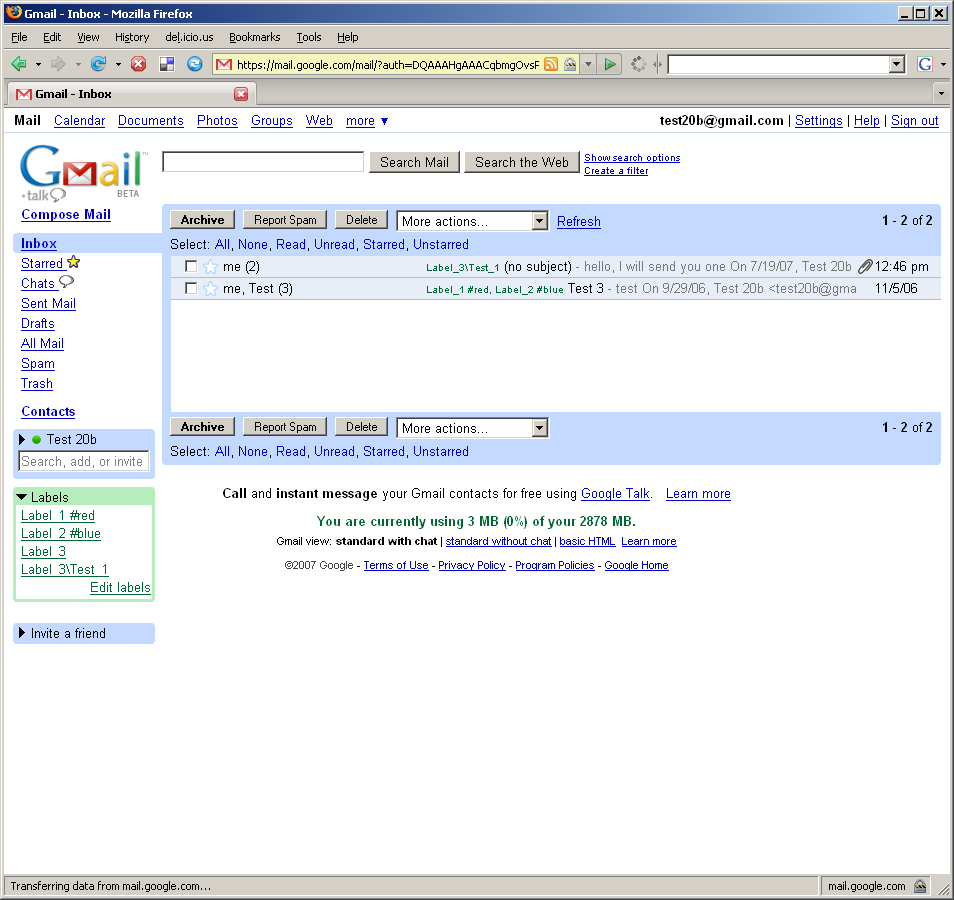Star the conversation from me, Test (3)
The height and width of the screenshot is (900, 954).
coord(211,288)
